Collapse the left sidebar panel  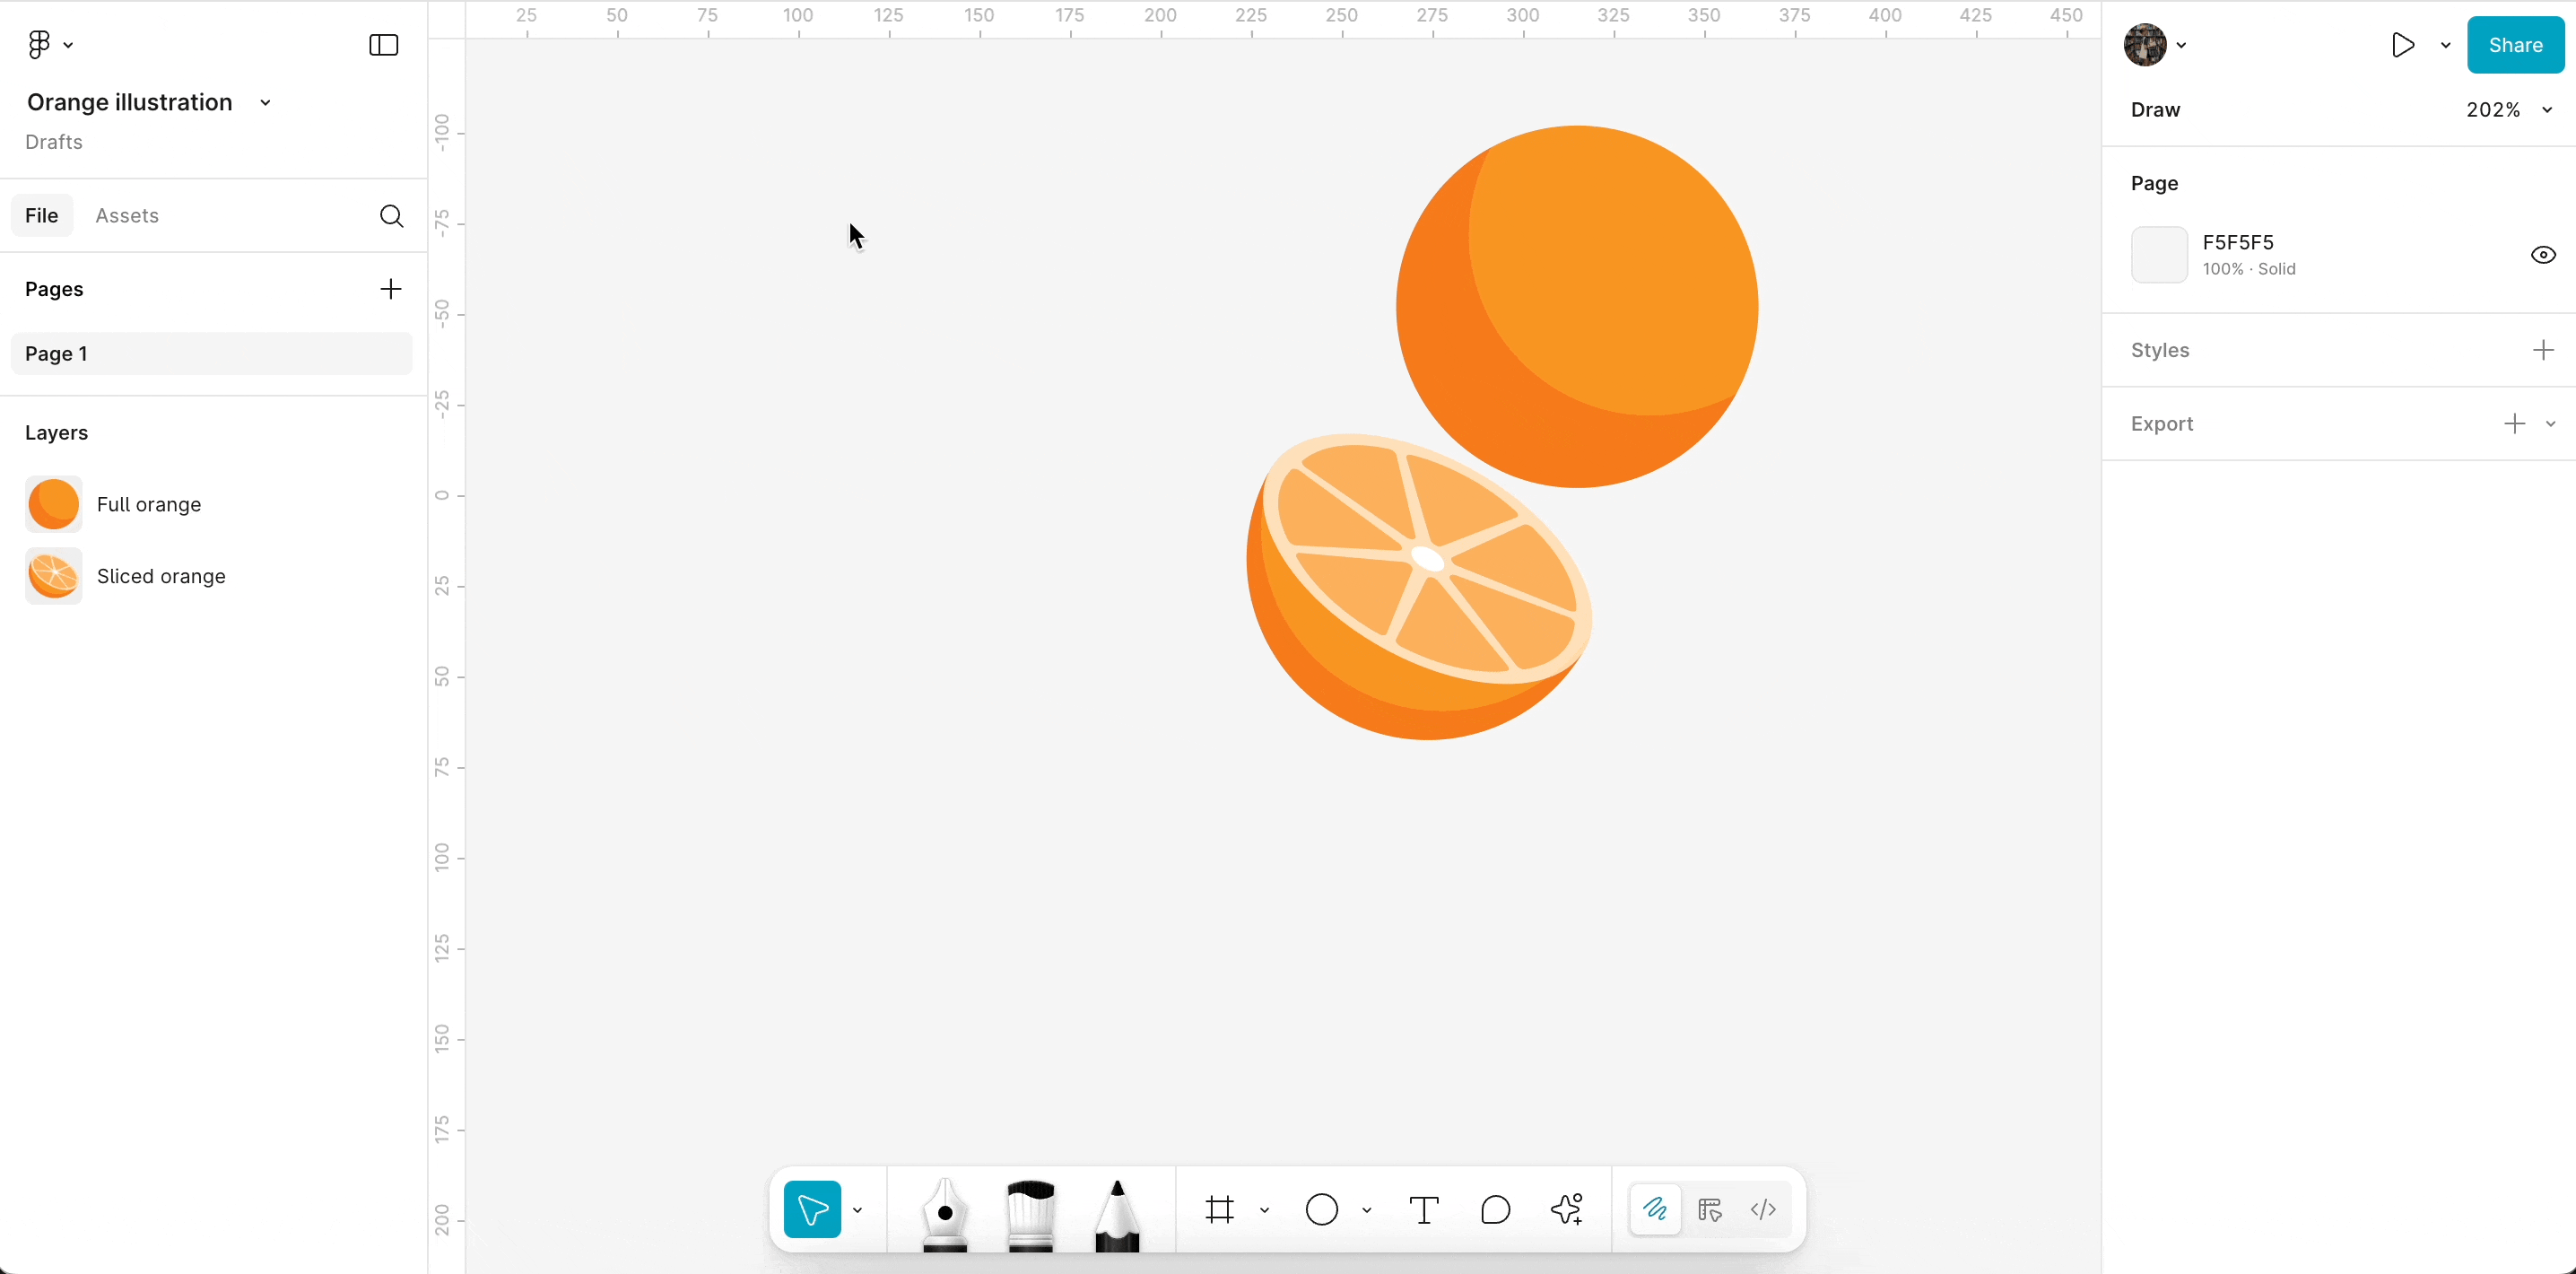coord(384,45)
